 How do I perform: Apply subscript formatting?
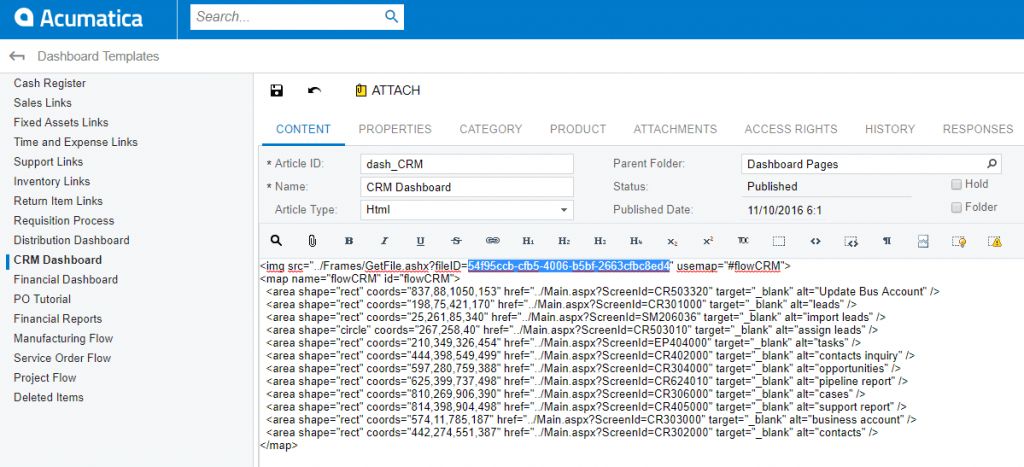click(672, 241)
